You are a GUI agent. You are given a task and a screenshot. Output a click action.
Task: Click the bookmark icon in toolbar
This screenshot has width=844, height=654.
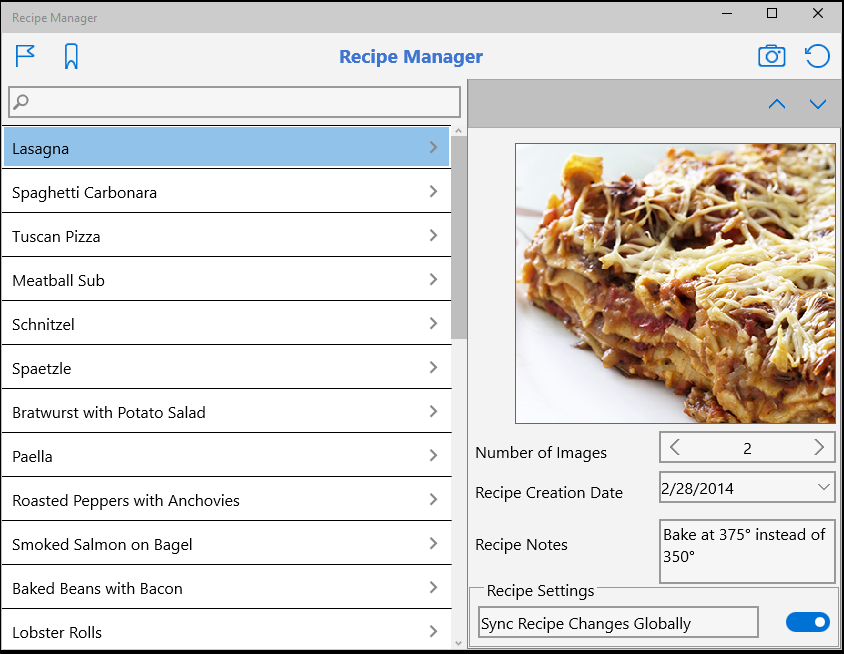pos(71,57)
